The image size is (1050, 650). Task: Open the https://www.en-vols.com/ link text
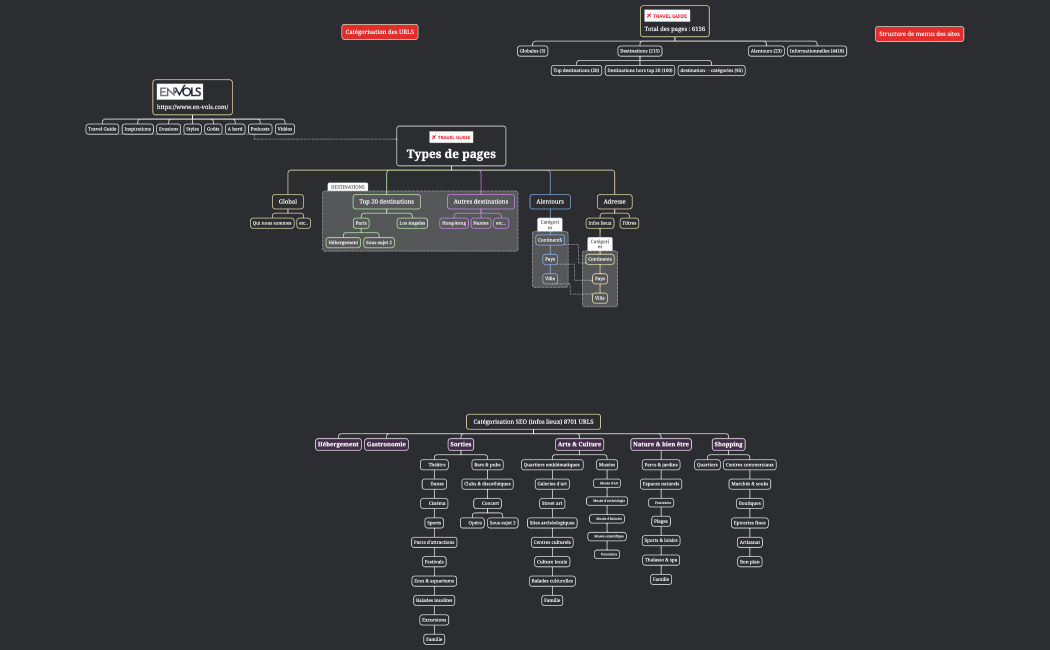tap(192, 107)
